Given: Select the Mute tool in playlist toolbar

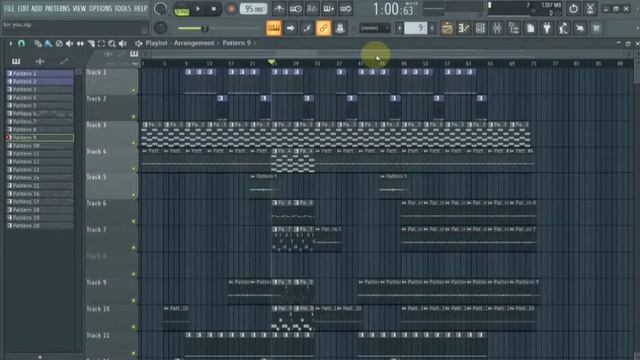Looking at the screenshot, I should pyautogui.click(x=69, y=43).
